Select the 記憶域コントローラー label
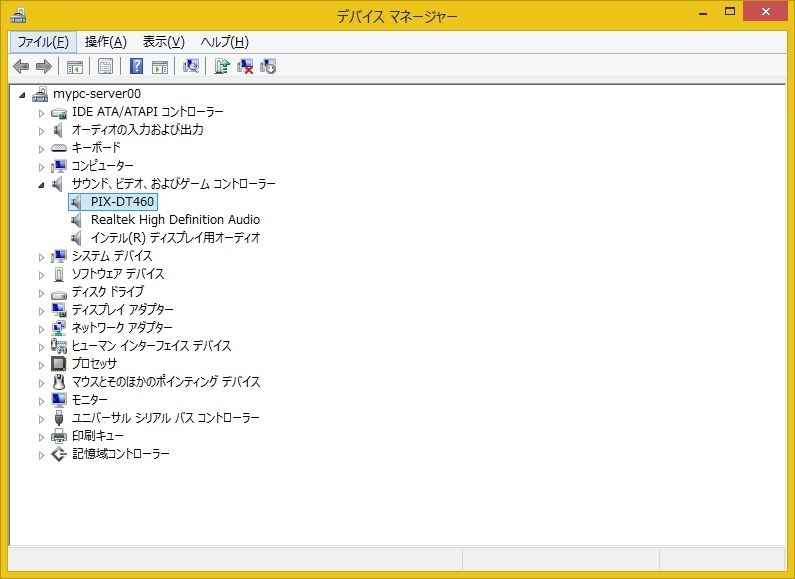The image size is (795, 579). coord(121,454)
